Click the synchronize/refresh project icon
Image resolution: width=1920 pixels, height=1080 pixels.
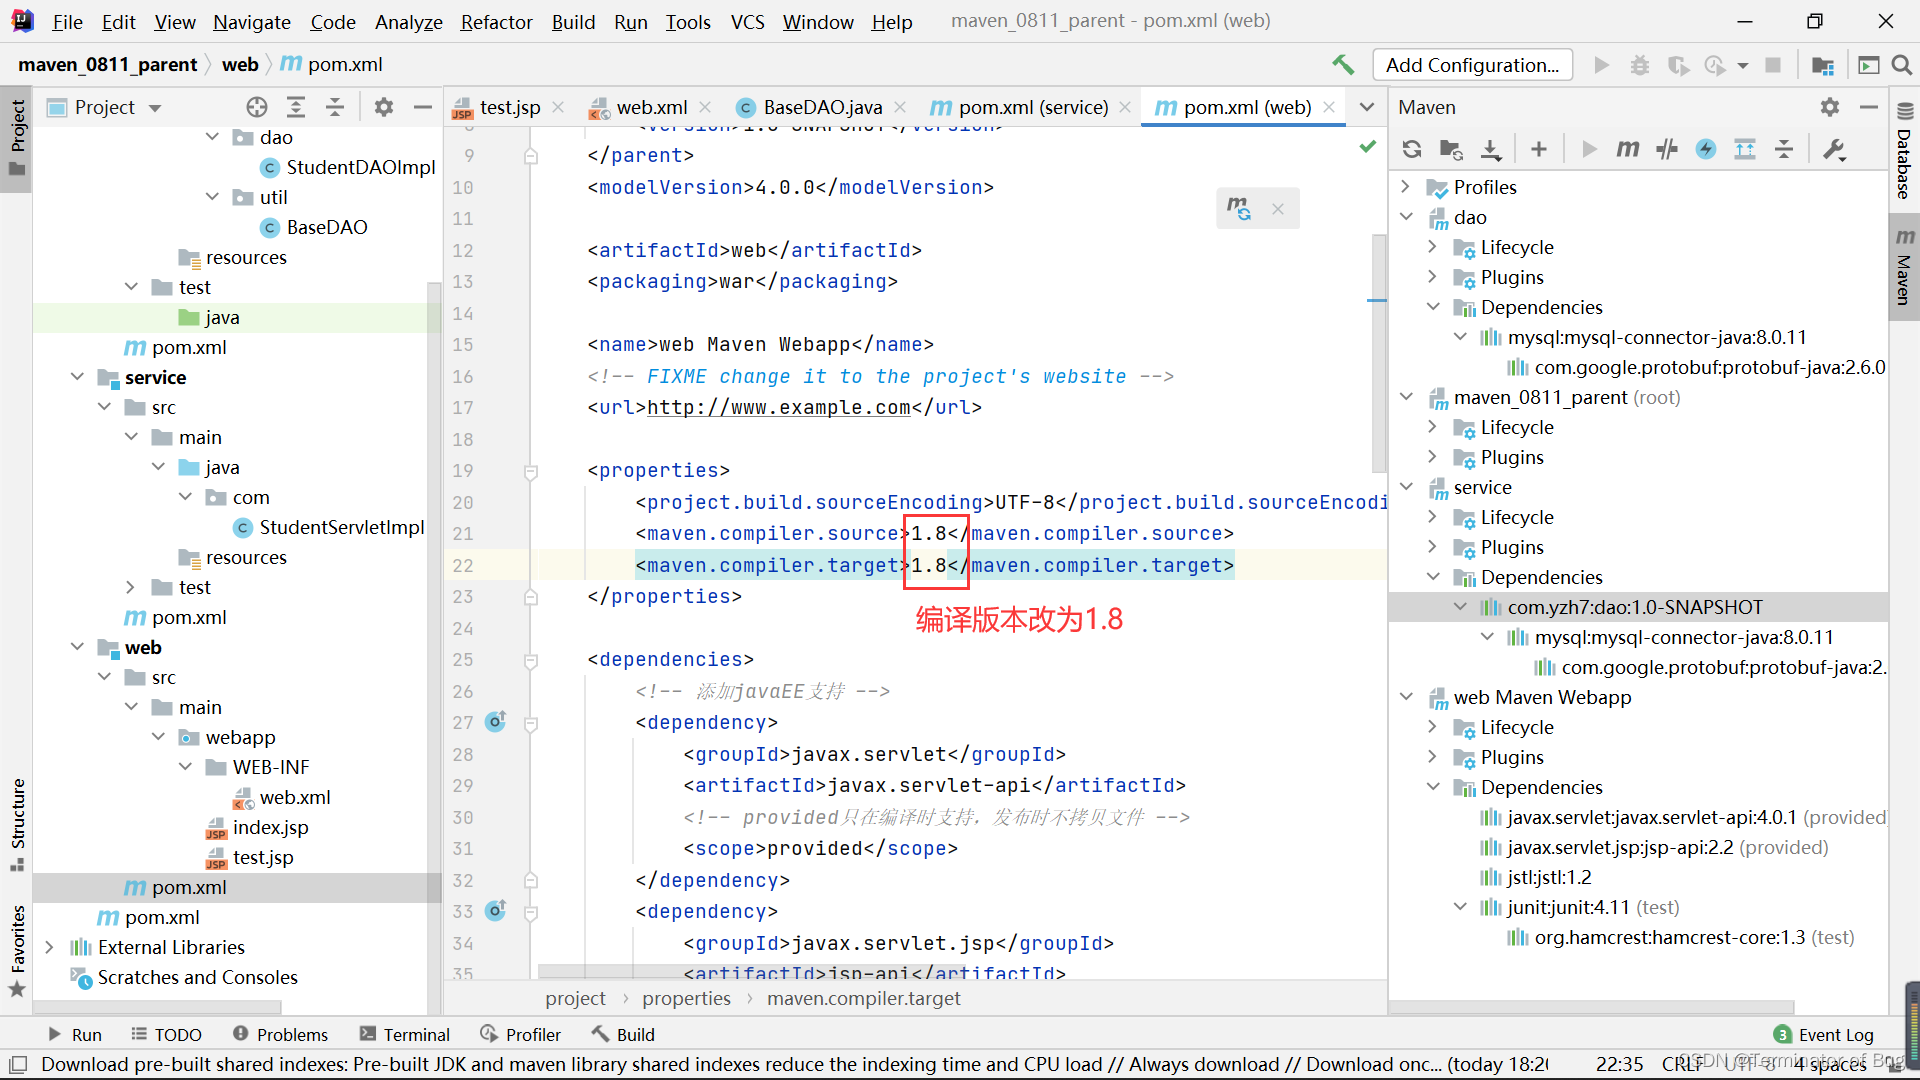(x=1411, y=149)
